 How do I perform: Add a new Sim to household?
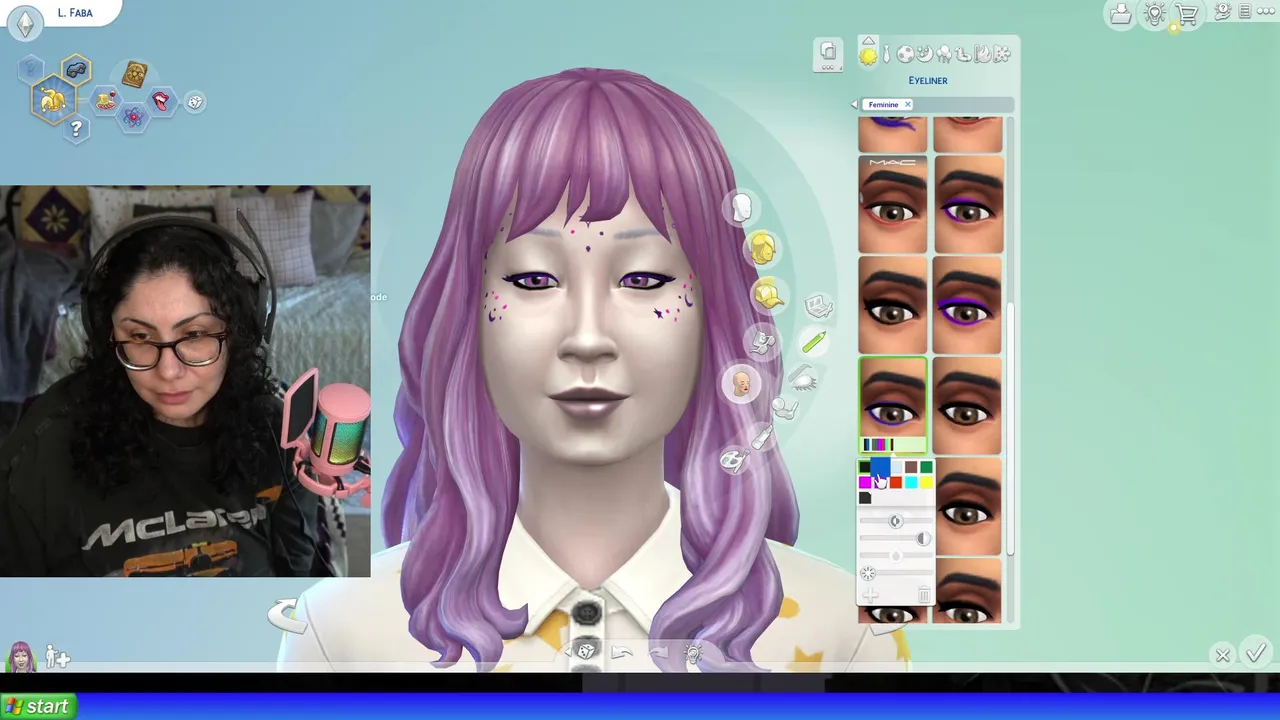(x=57, y=658)
